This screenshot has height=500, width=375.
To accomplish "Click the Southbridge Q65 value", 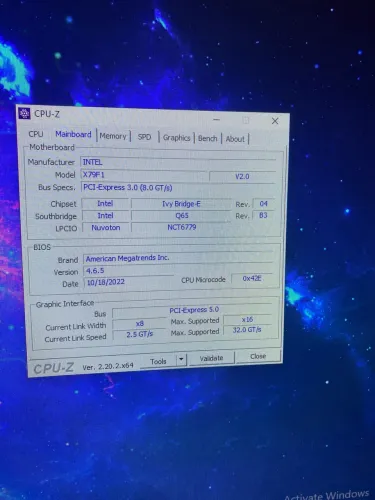I will [181, 216].
